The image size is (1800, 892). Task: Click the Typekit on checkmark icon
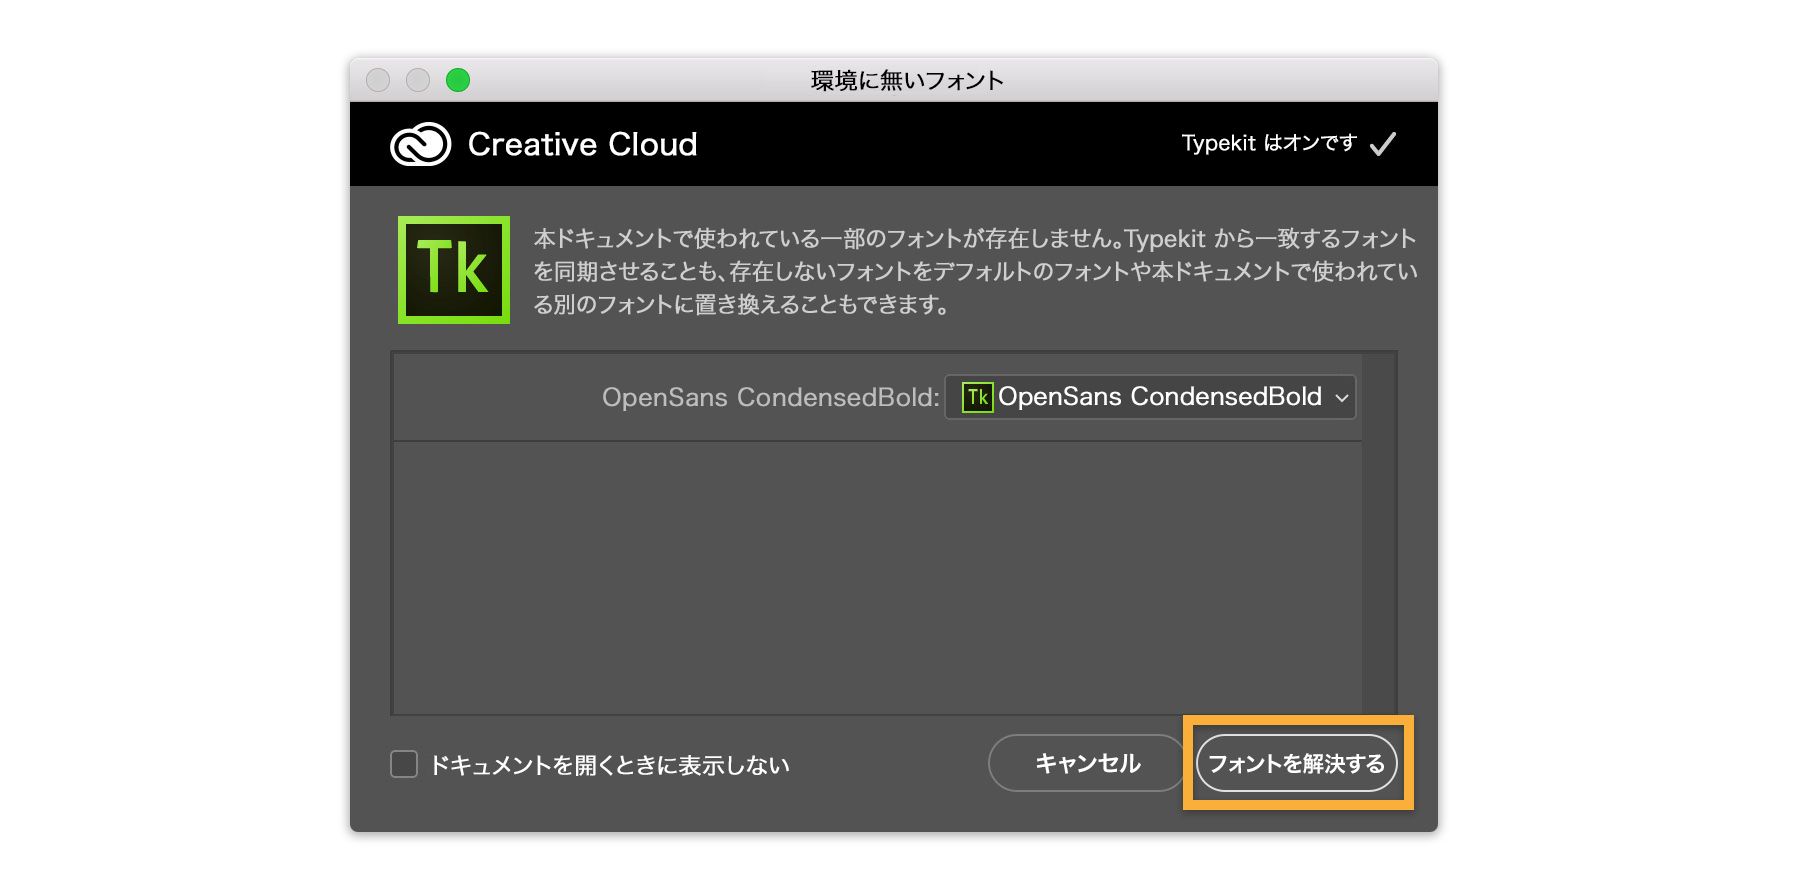[1383, 144]
